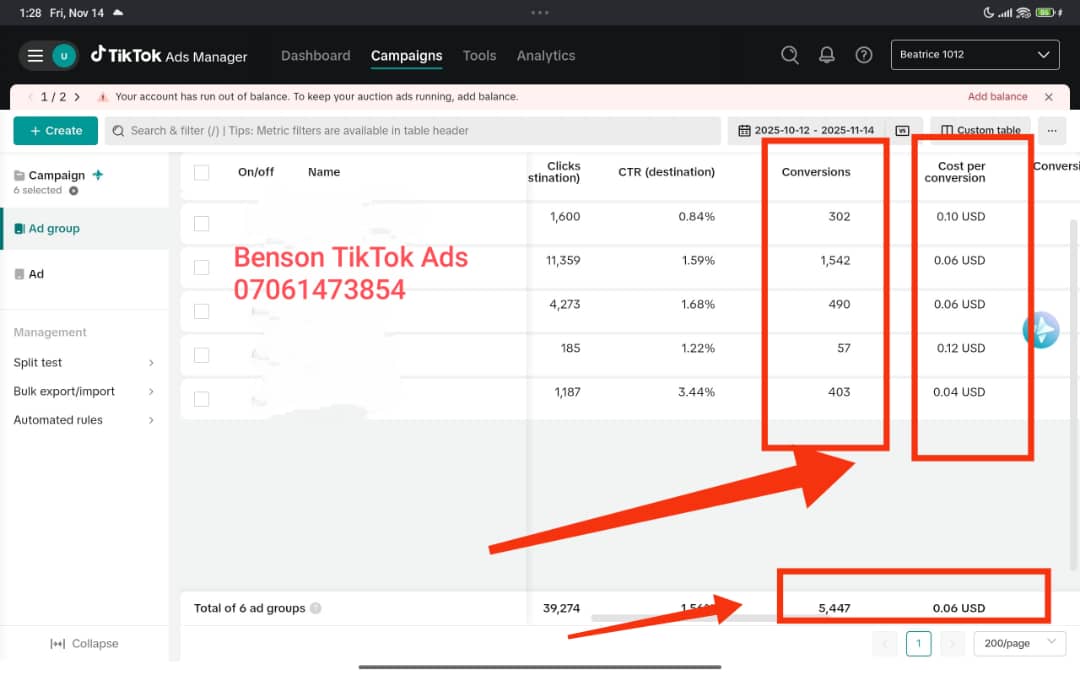Open the help question mark icon

pyautogui.click(x=864, y=56)
